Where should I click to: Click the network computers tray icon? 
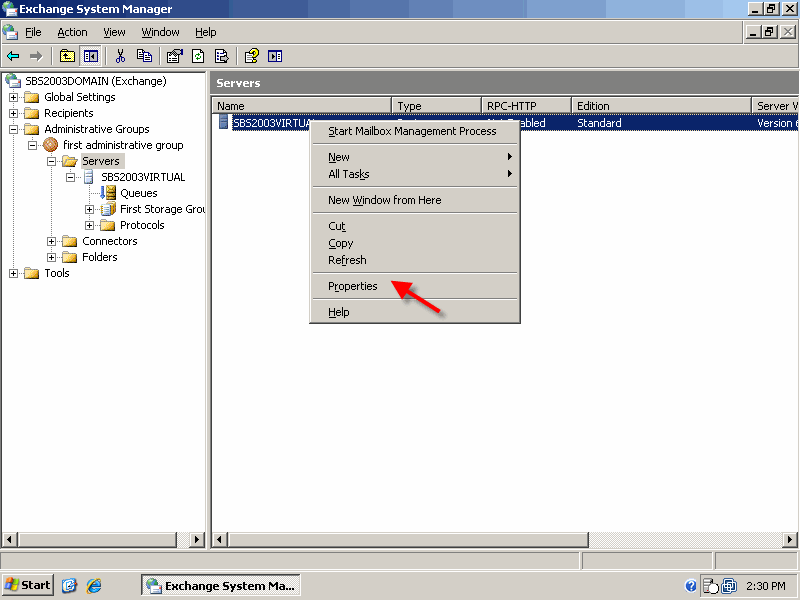729,586
